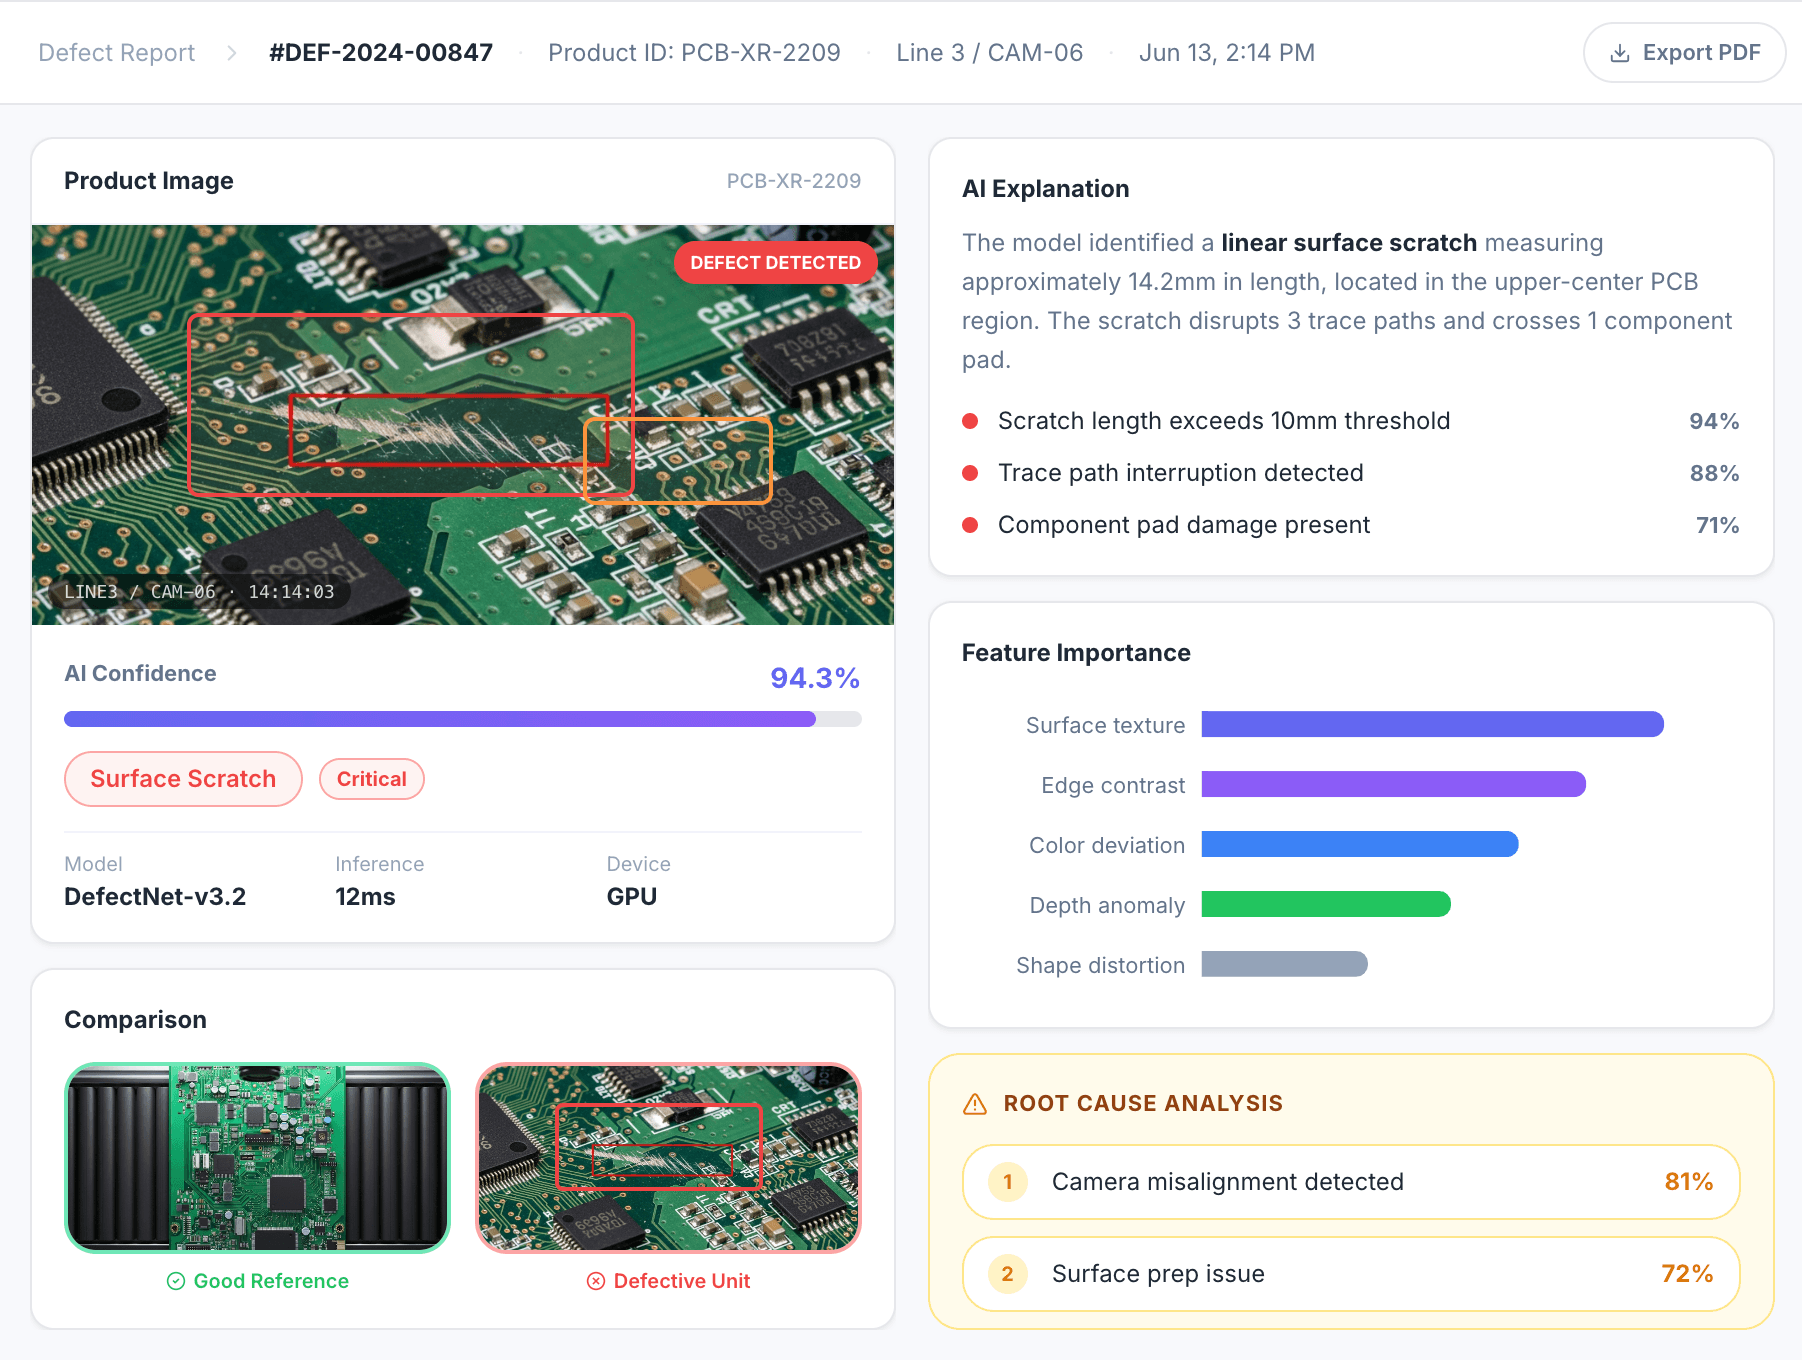
Task: Click the 94.3% confidence value
Action: tap(815, 678)
